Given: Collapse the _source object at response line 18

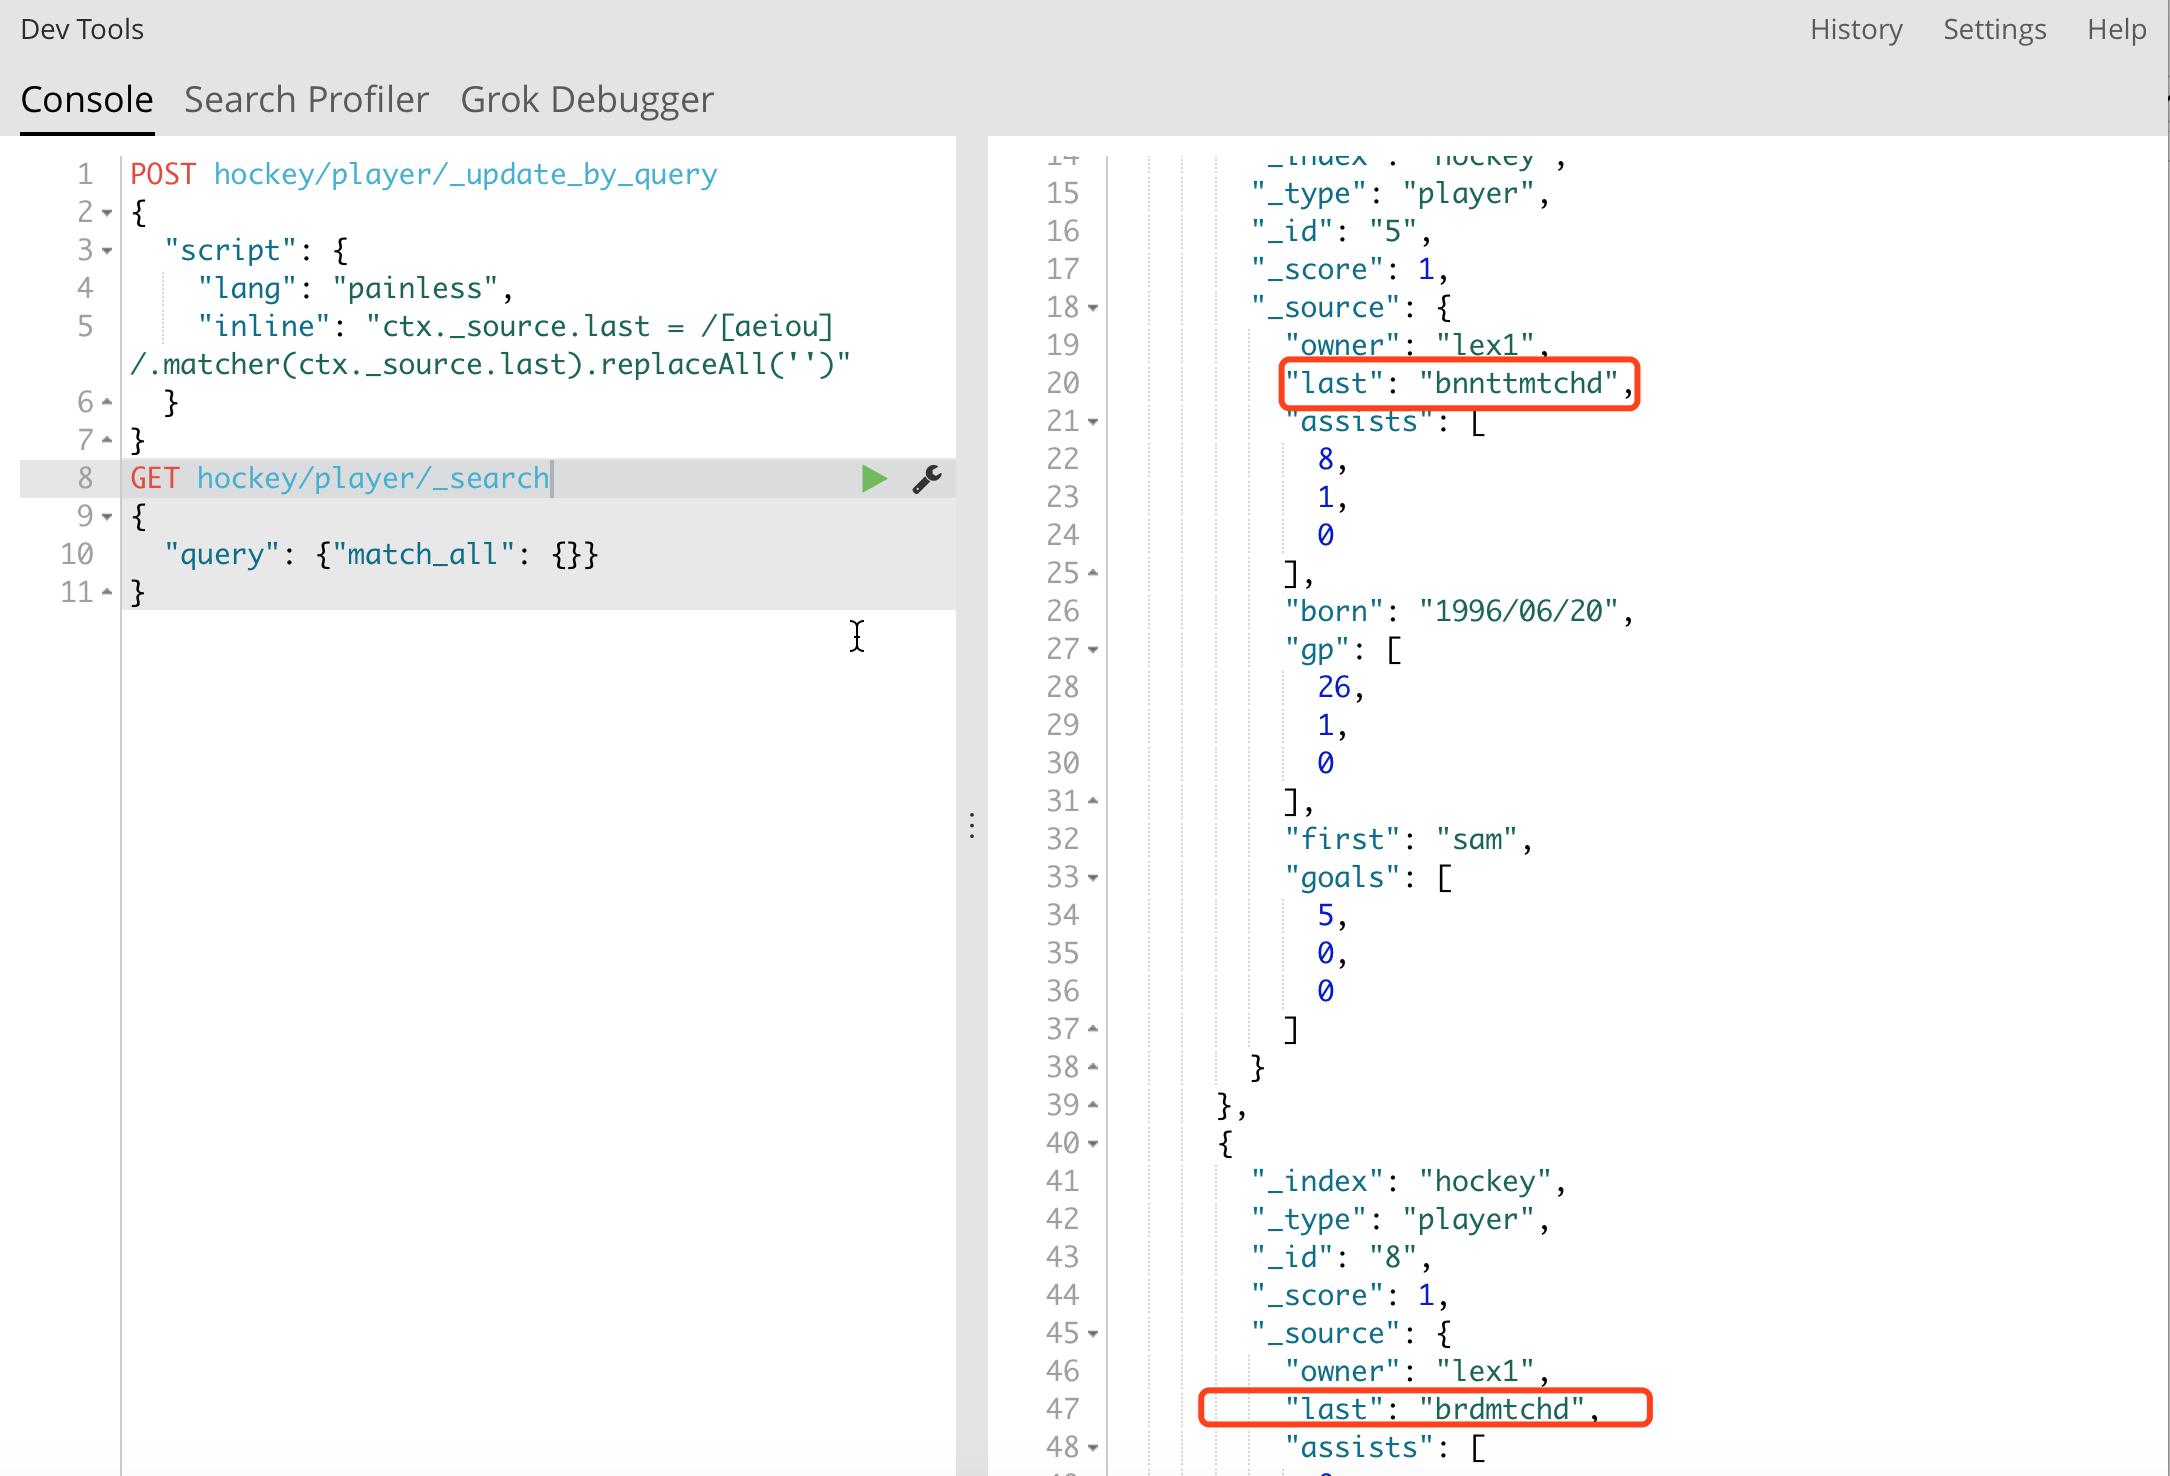Looking at the screenshot, I should tap(1093, 308).
